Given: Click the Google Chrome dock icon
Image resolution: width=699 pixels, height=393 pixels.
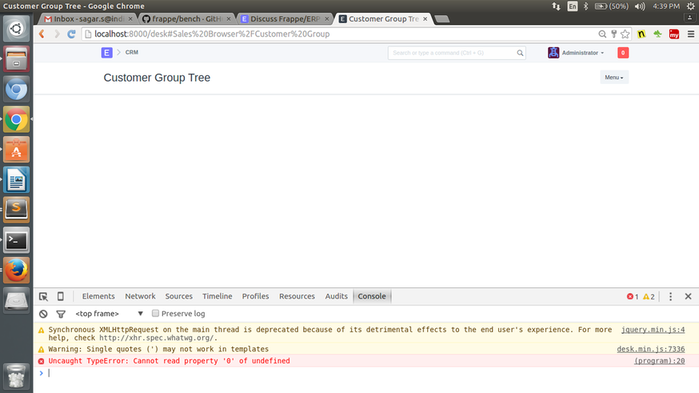Looking at the screenshot, I should (16, 119).
